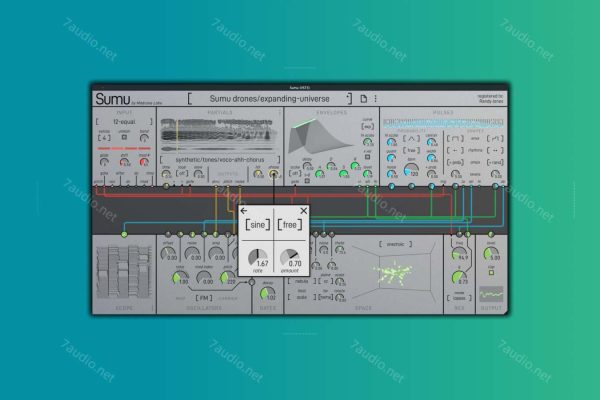Turn the glide knob in Input section
Image resolution: width=600 pixels, height=400 pixels.
coord(104,162)
